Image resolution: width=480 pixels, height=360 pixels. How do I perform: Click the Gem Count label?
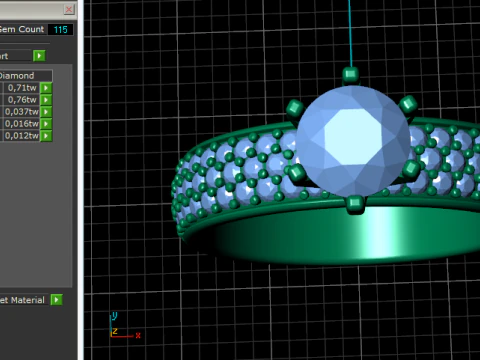[22, 29]
